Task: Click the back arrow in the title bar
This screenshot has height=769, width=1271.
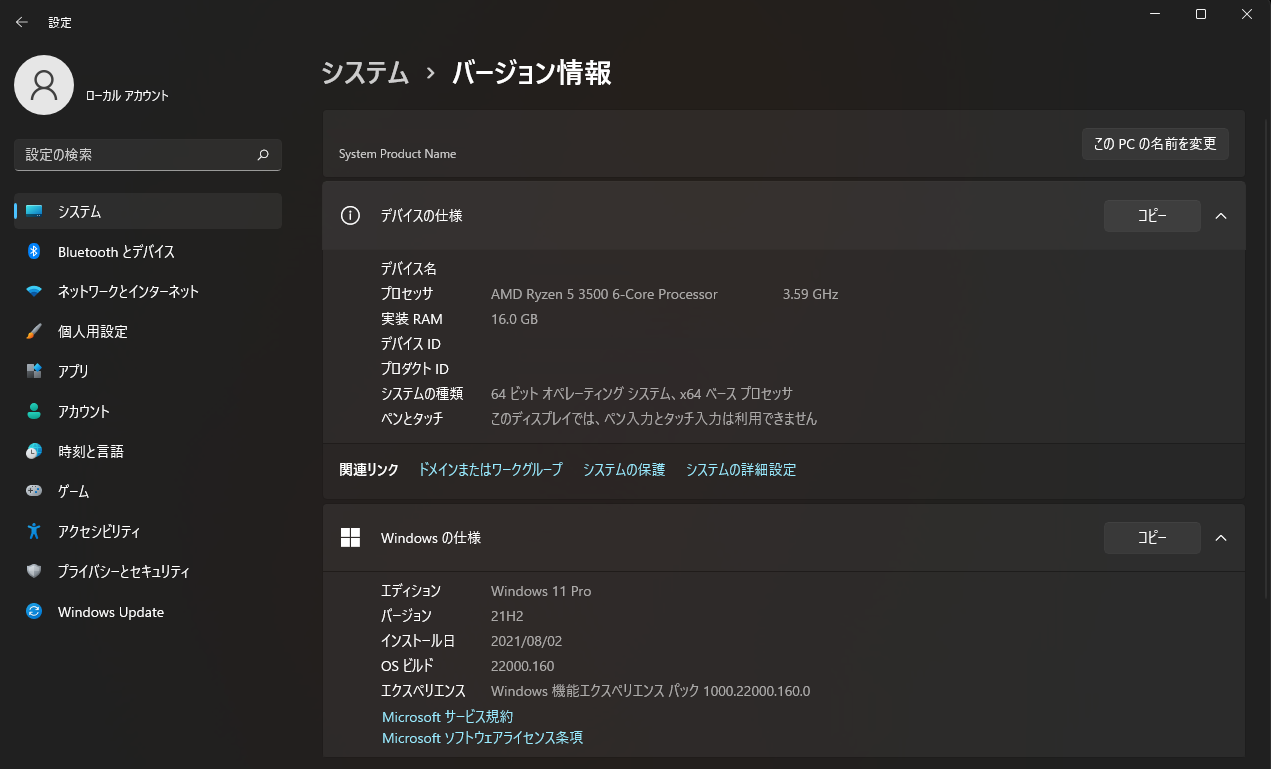Action: click(x=22, y=22)
